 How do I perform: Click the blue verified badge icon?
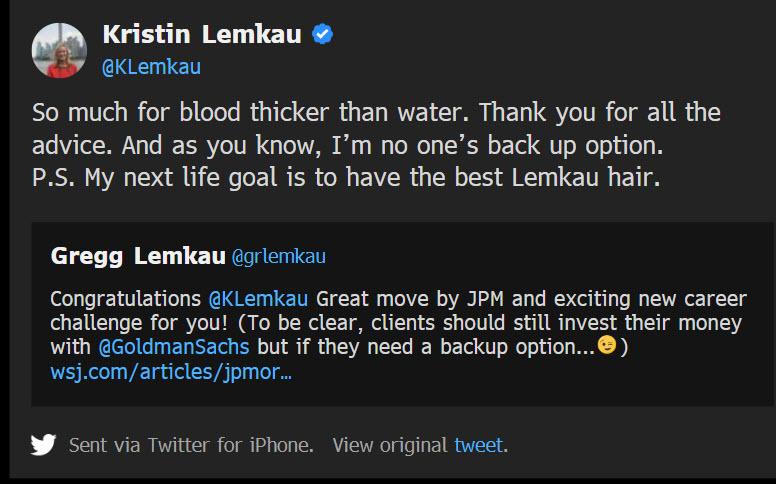pyautogui.click(x=323, y=35)
